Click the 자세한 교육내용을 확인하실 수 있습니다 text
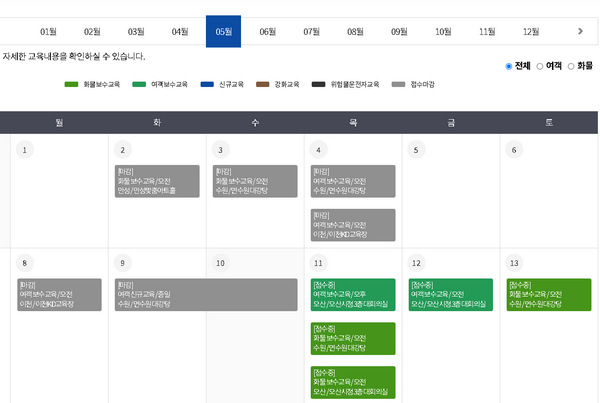 pyautogui.click(x=74, y=57)
